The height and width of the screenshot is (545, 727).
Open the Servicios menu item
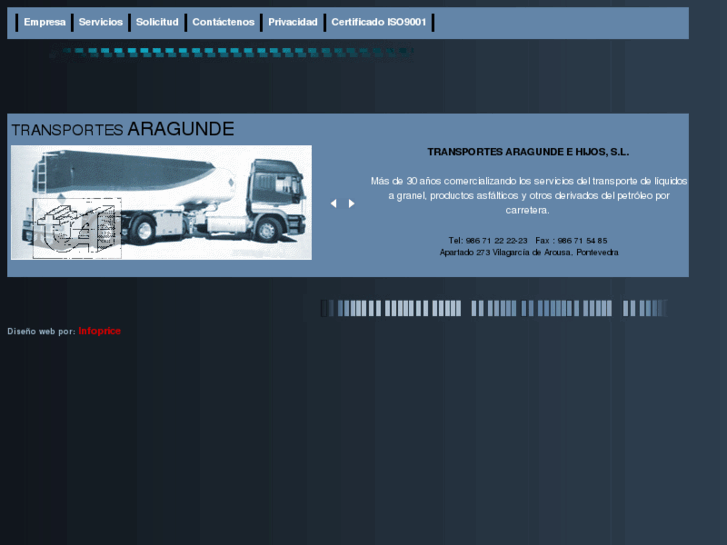click(101, 22)
